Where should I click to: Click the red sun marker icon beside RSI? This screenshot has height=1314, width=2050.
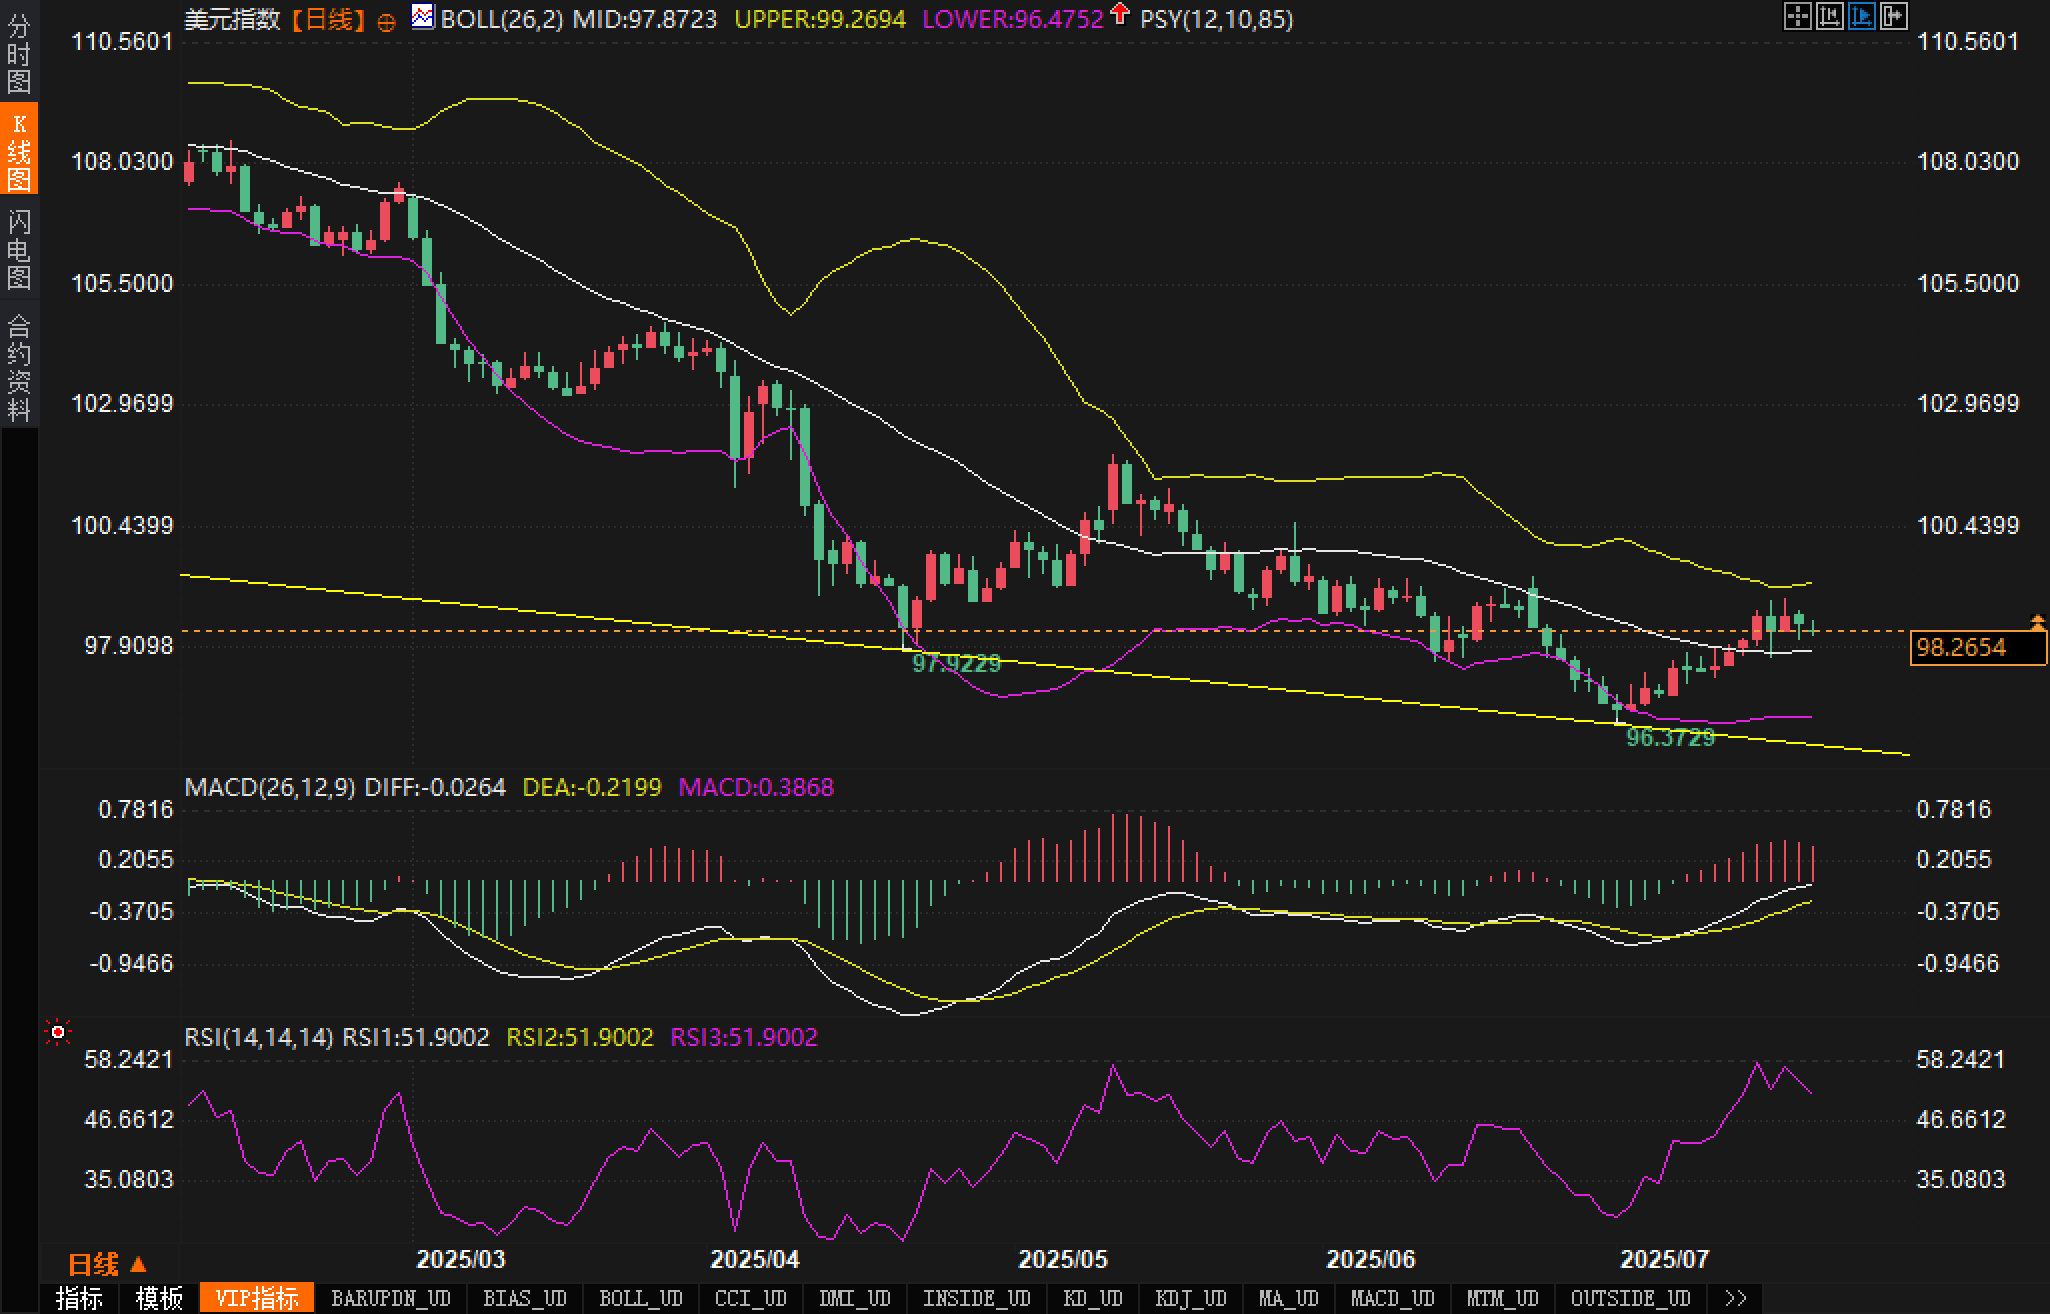point(58,1032)
